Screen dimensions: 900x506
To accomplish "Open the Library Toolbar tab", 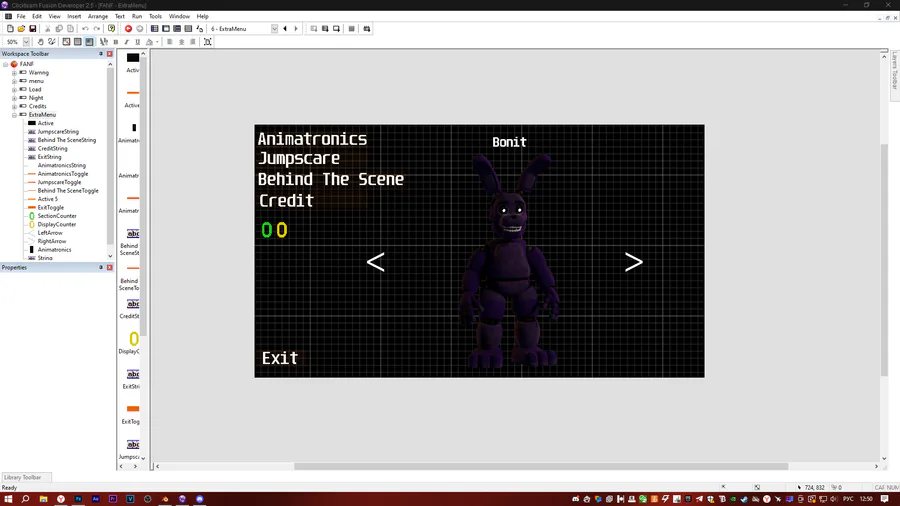I will [x=24, y=477].
